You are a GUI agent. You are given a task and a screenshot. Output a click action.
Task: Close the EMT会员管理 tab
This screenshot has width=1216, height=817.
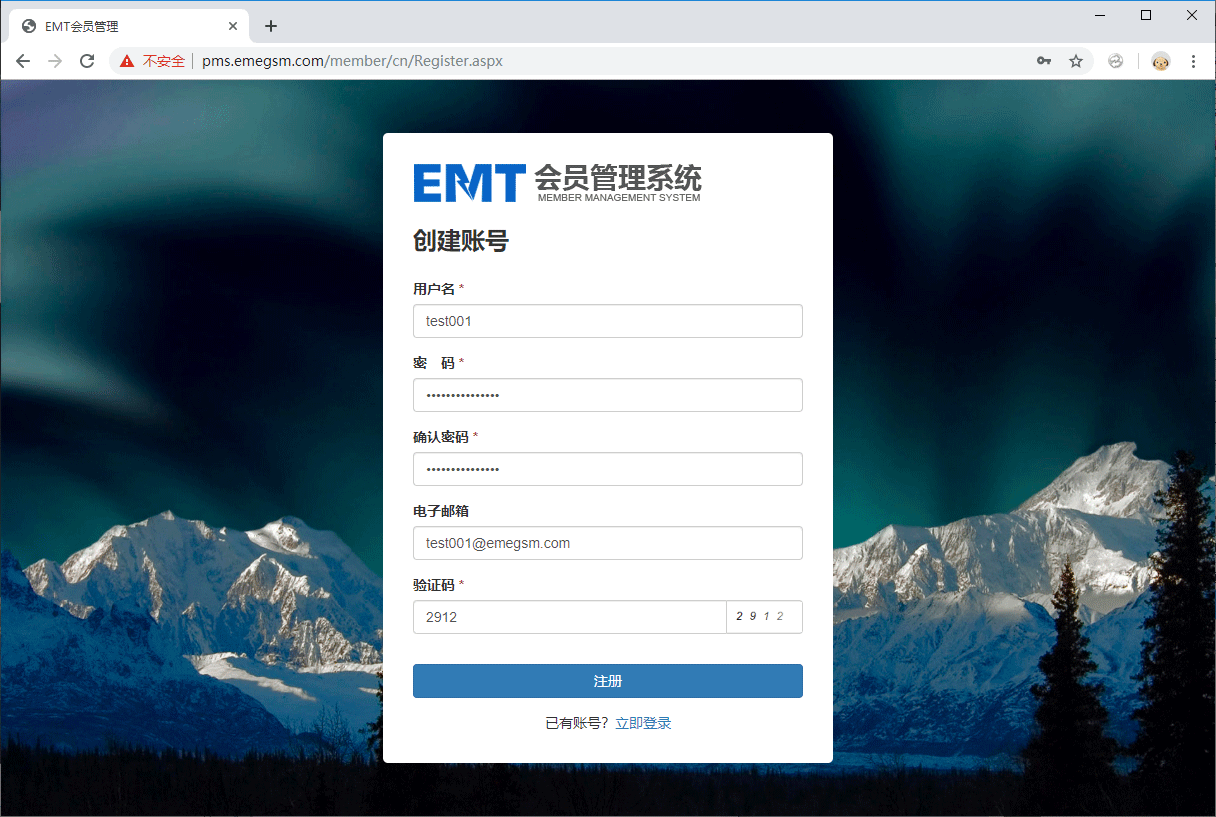pyautogui.click(x=233, y=26)
